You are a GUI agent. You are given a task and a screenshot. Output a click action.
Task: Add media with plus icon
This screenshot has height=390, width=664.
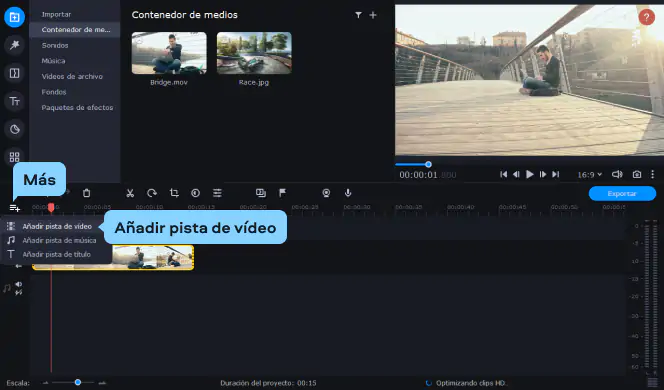tap(373, 15)
